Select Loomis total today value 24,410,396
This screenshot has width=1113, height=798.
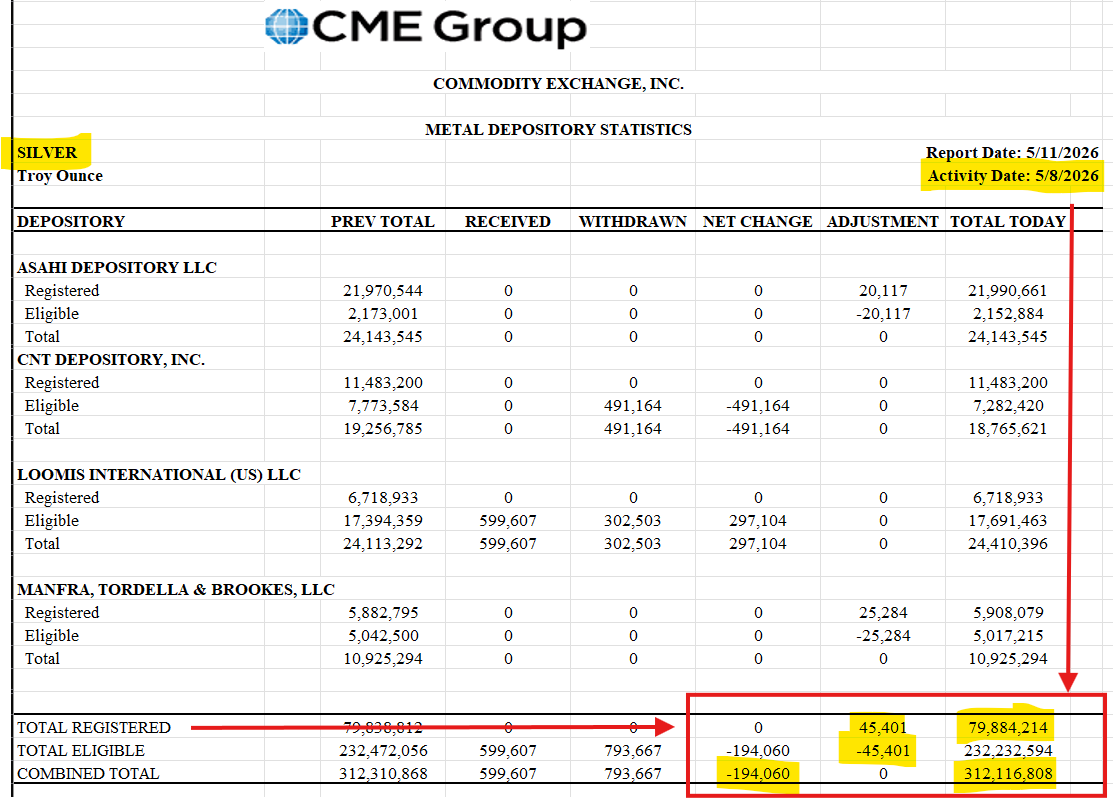(1007, 544)
